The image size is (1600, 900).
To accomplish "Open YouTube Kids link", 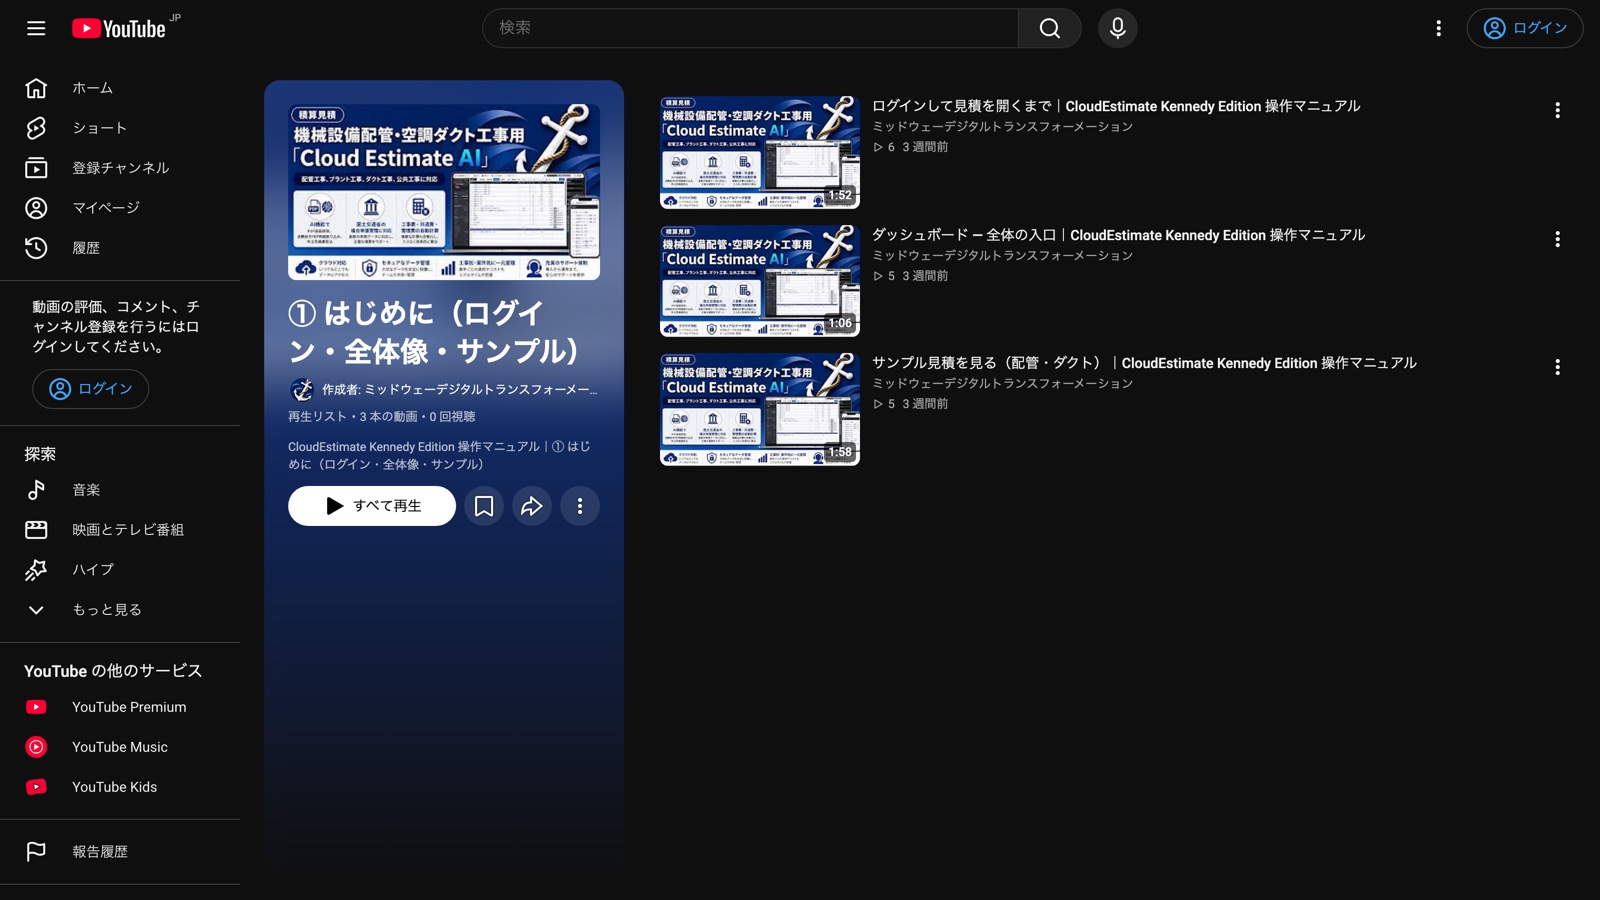I will pos(120,787).
